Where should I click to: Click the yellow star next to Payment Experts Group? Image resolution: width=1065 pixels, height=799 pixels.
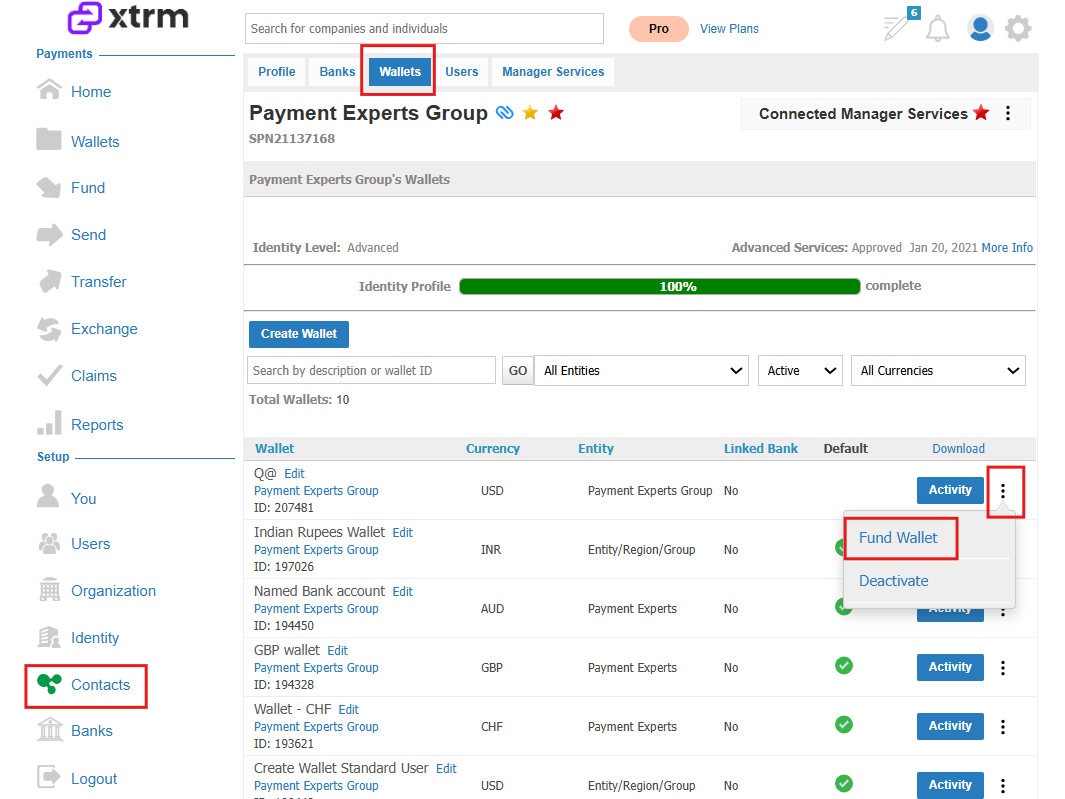coord(530,113)
